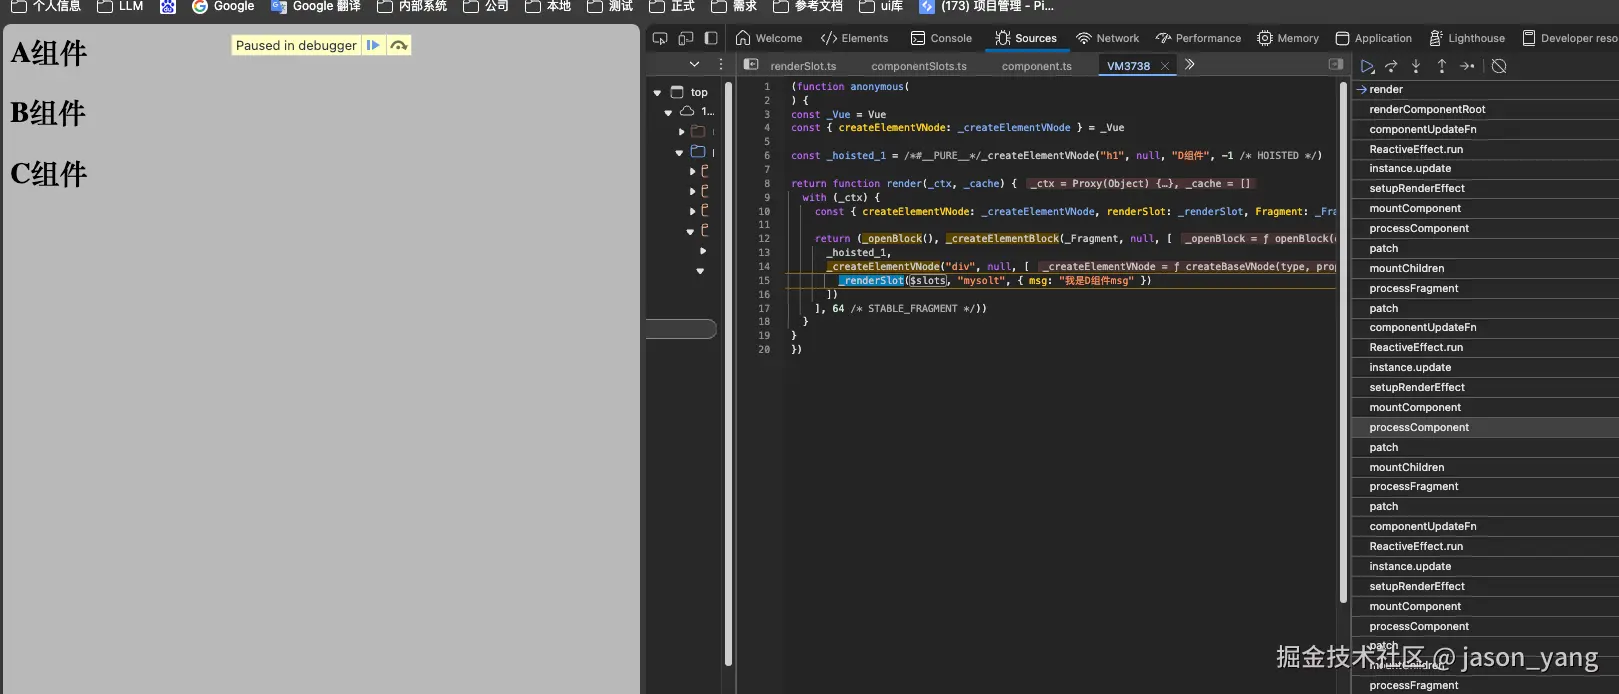This screenshot has height=694, width=1619.
Task: Open navigator pane chevron dropdown
Action: (694, 64)
